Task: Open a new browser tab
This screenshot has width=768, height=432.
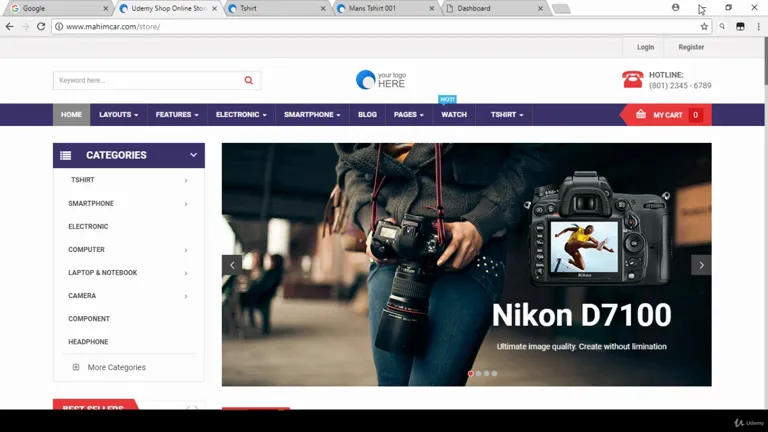Action: pyautogui.click(x=561, y=9)
